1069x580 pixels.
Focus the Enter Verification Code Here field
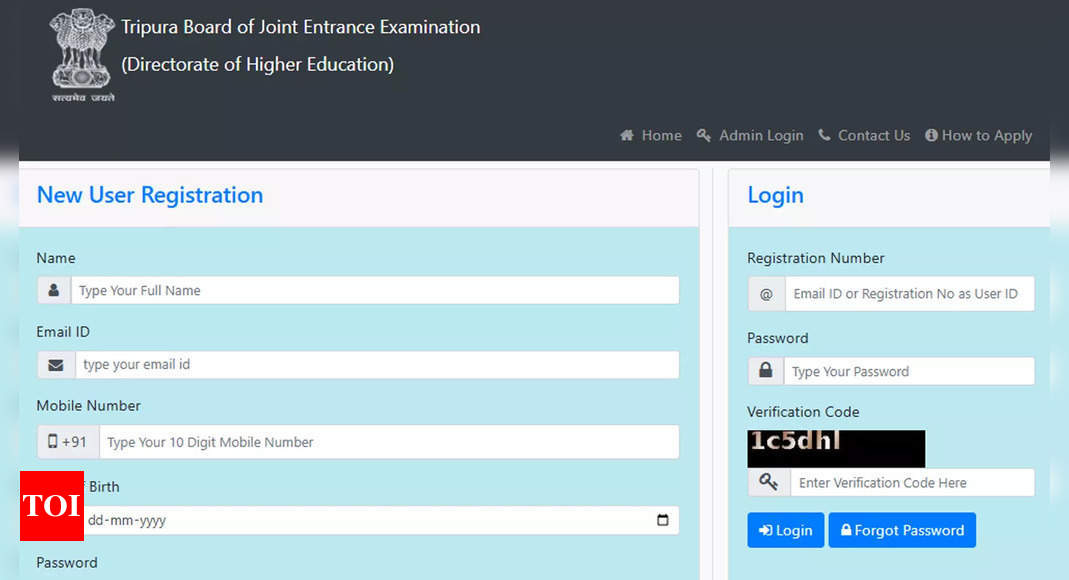pos(912,482)
